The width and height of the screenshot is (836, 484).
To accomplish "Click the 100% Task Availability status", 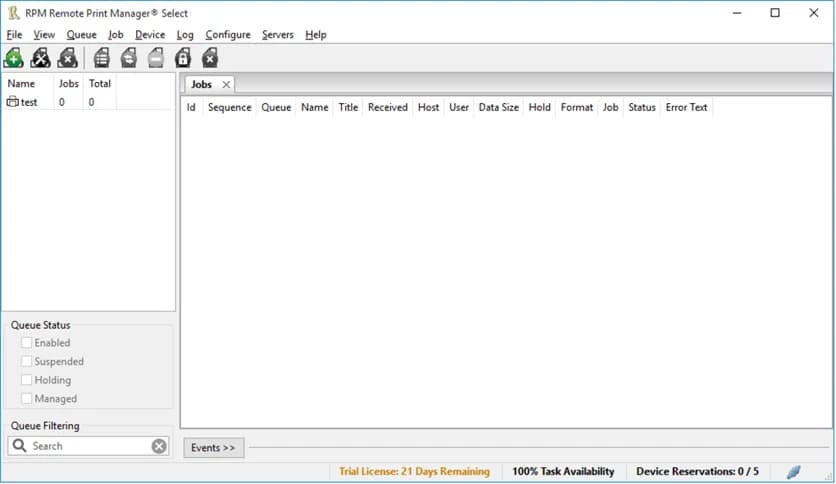I will [563, 471].
